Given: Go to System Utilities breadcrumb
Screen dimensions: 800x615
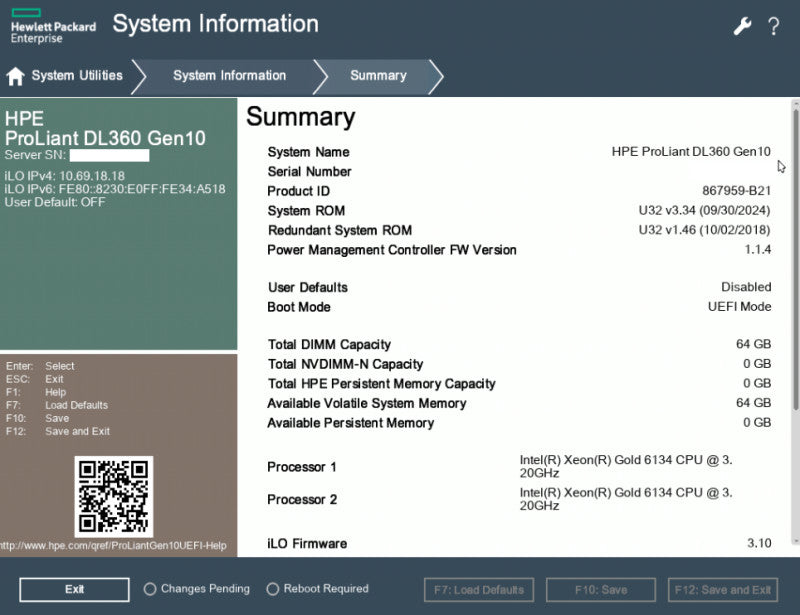Looking at the screenshot, I should [77, 76].
